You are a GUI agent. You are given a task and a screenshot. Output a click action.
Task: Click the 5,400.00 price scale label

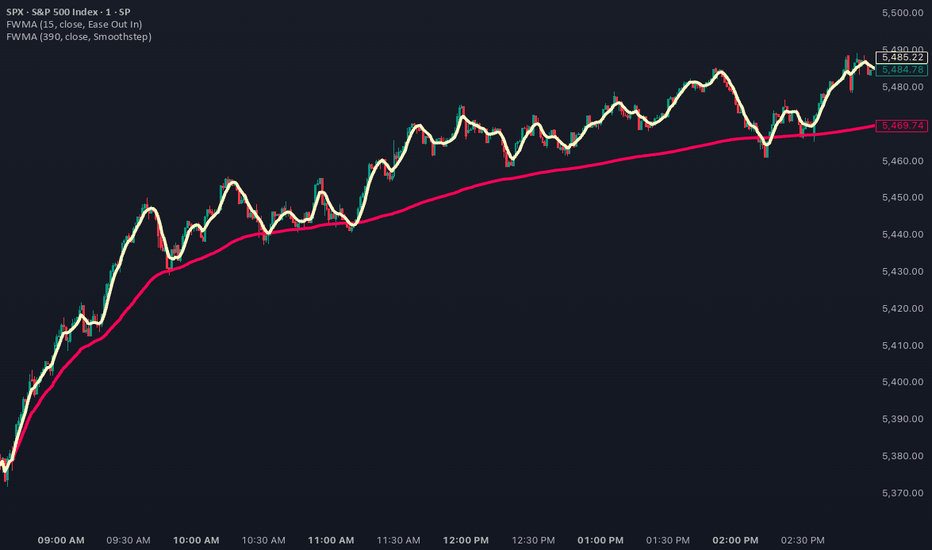[903, 382]
